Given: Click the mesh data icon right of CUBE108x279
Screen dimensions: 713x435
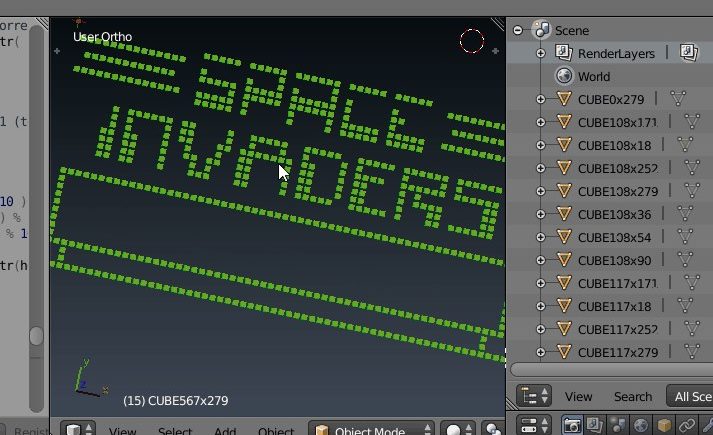Looking at the screenshot, I should point(692,191).
